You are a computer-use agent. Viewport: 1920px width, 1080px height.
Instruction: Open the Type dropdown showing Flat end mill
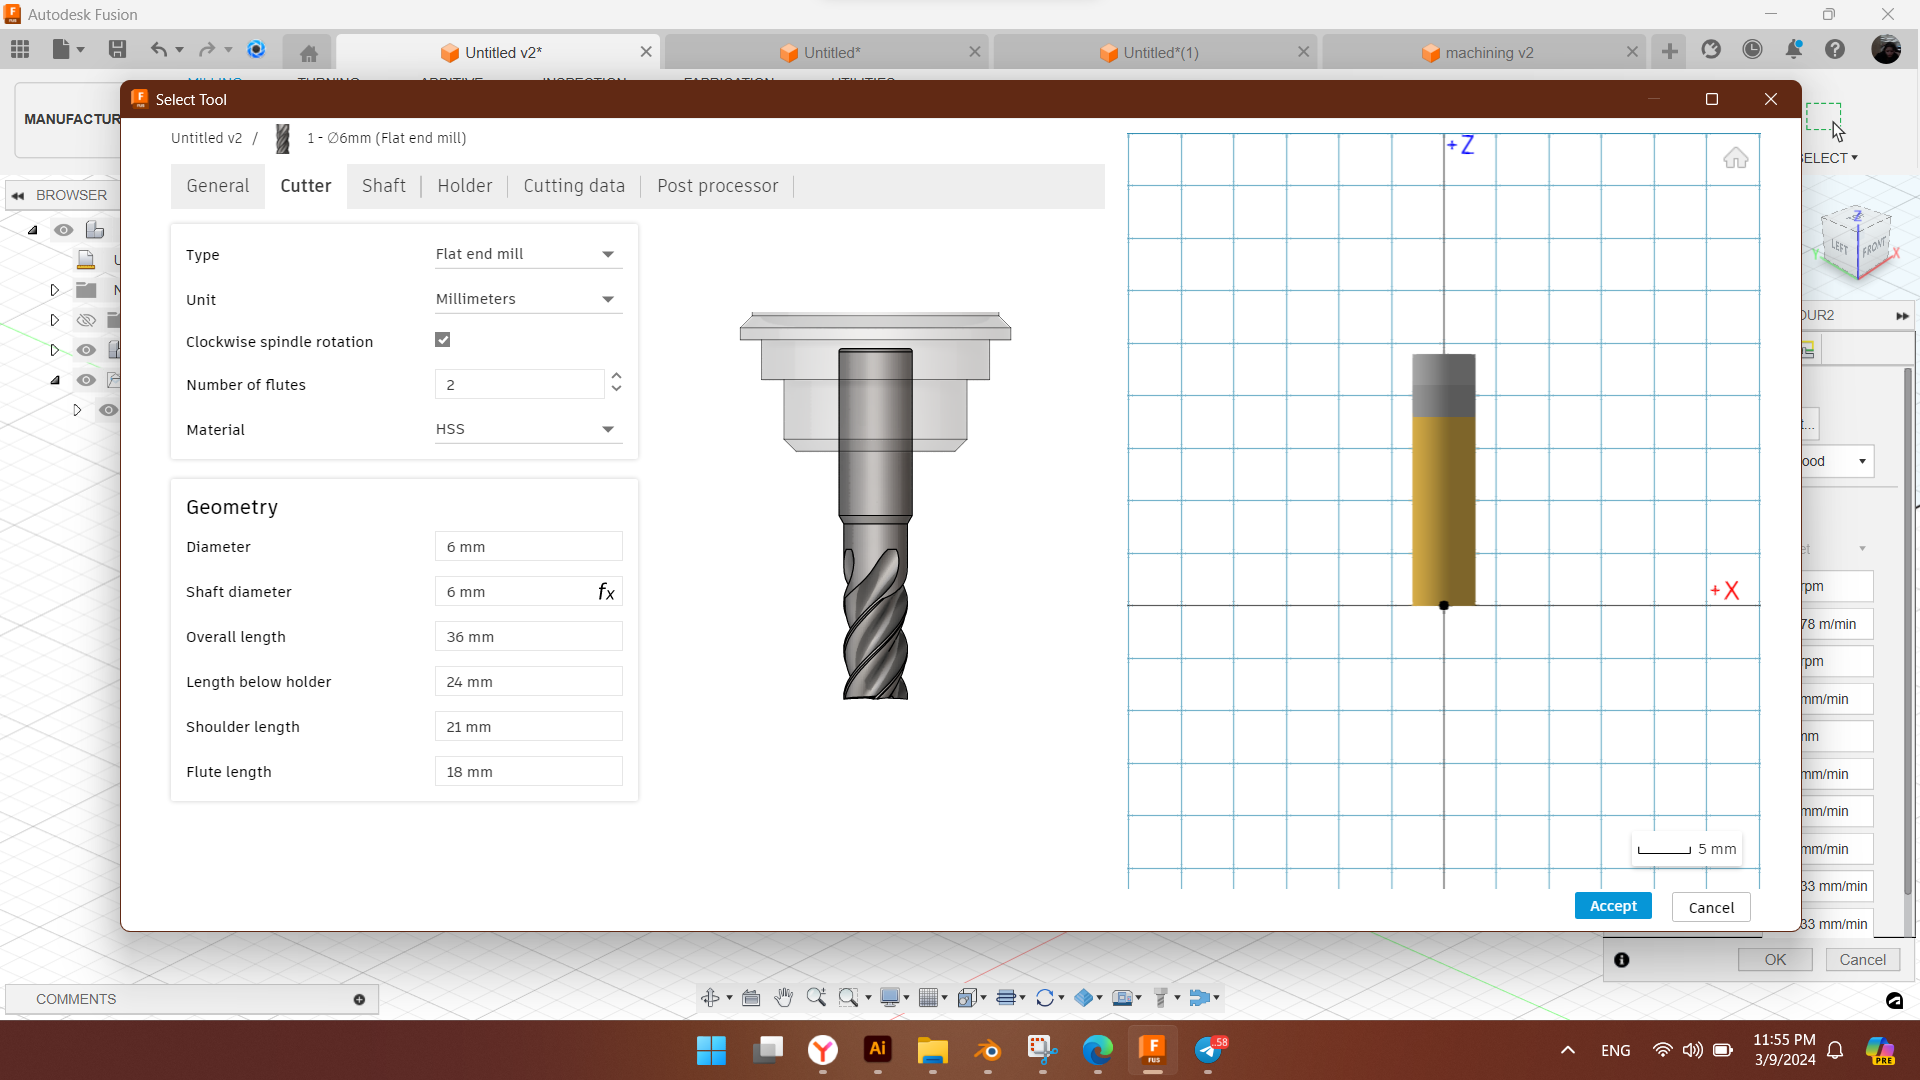(528, 254)
